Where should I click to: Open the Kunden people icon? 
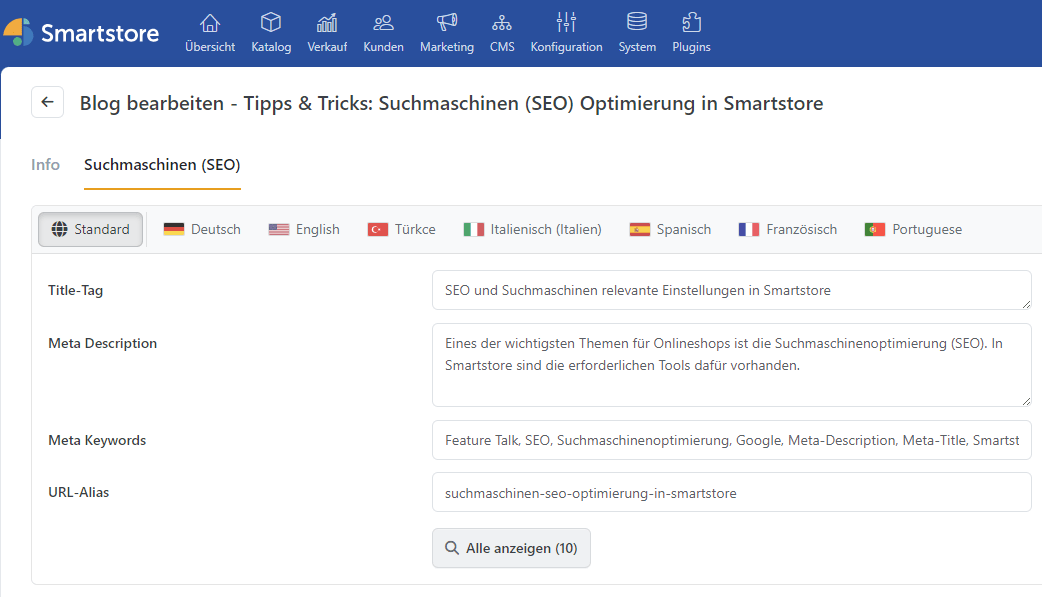[383, 24]
